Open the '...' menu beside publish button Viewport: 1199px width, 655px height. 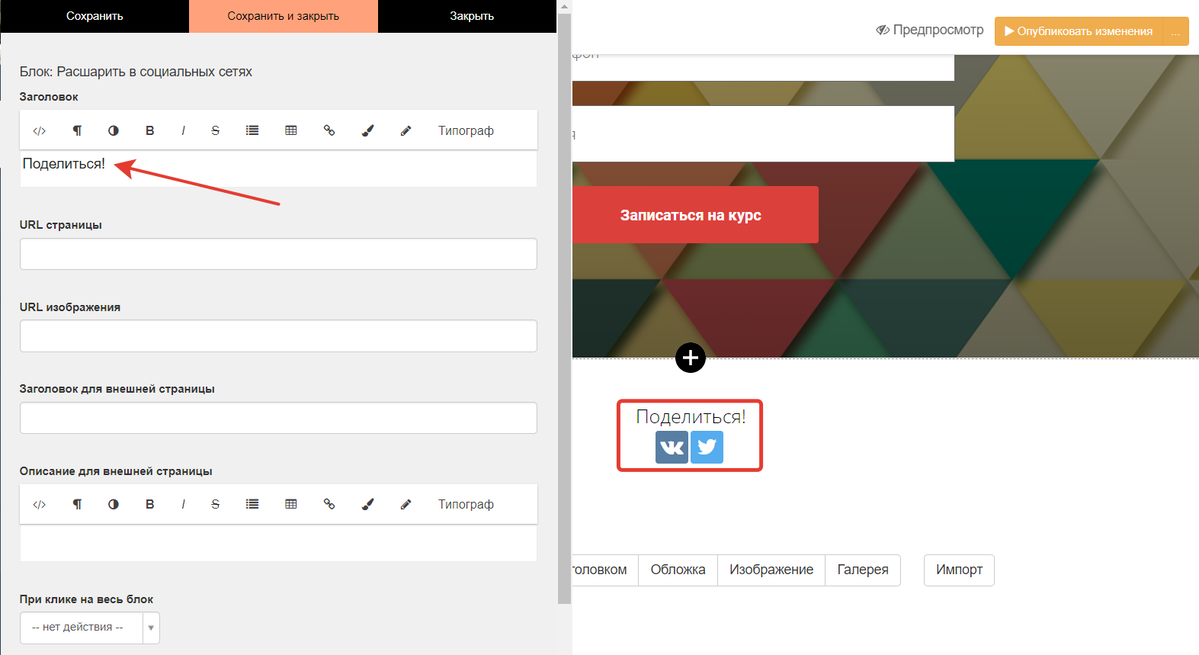1176,31
